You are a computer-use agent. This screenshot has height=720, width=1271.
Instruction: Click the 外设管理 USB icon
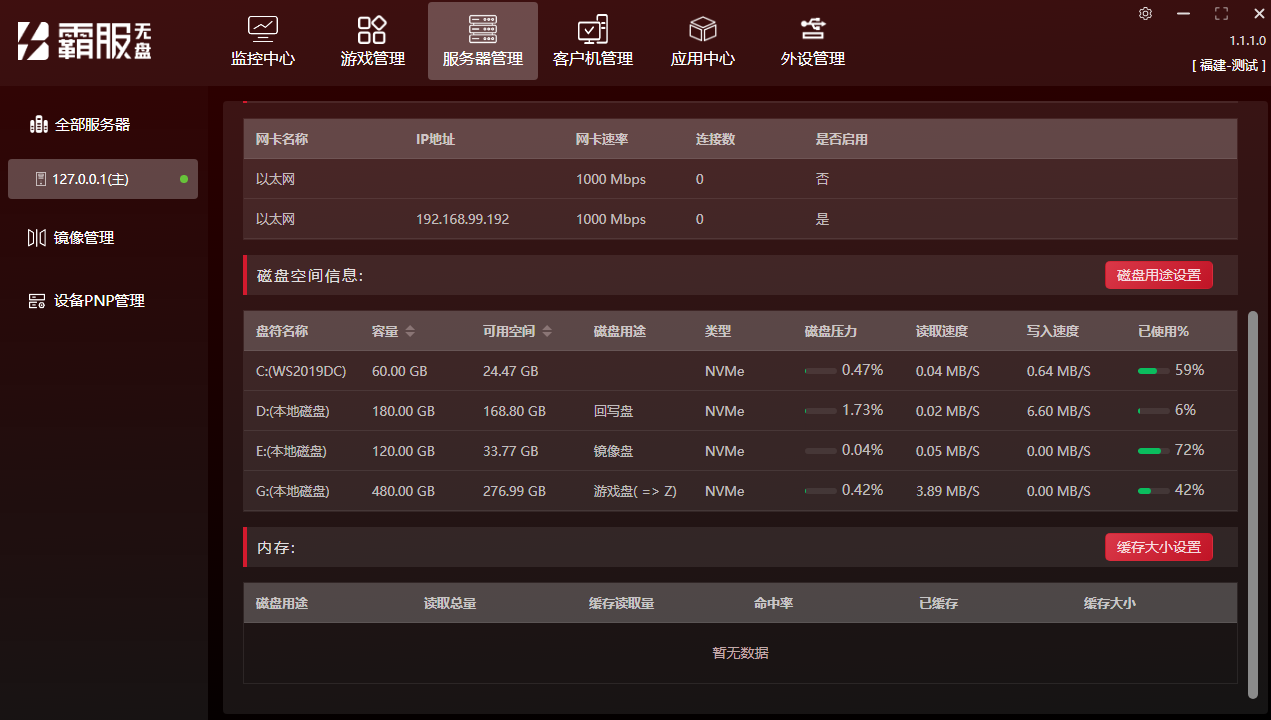point(813,28)
